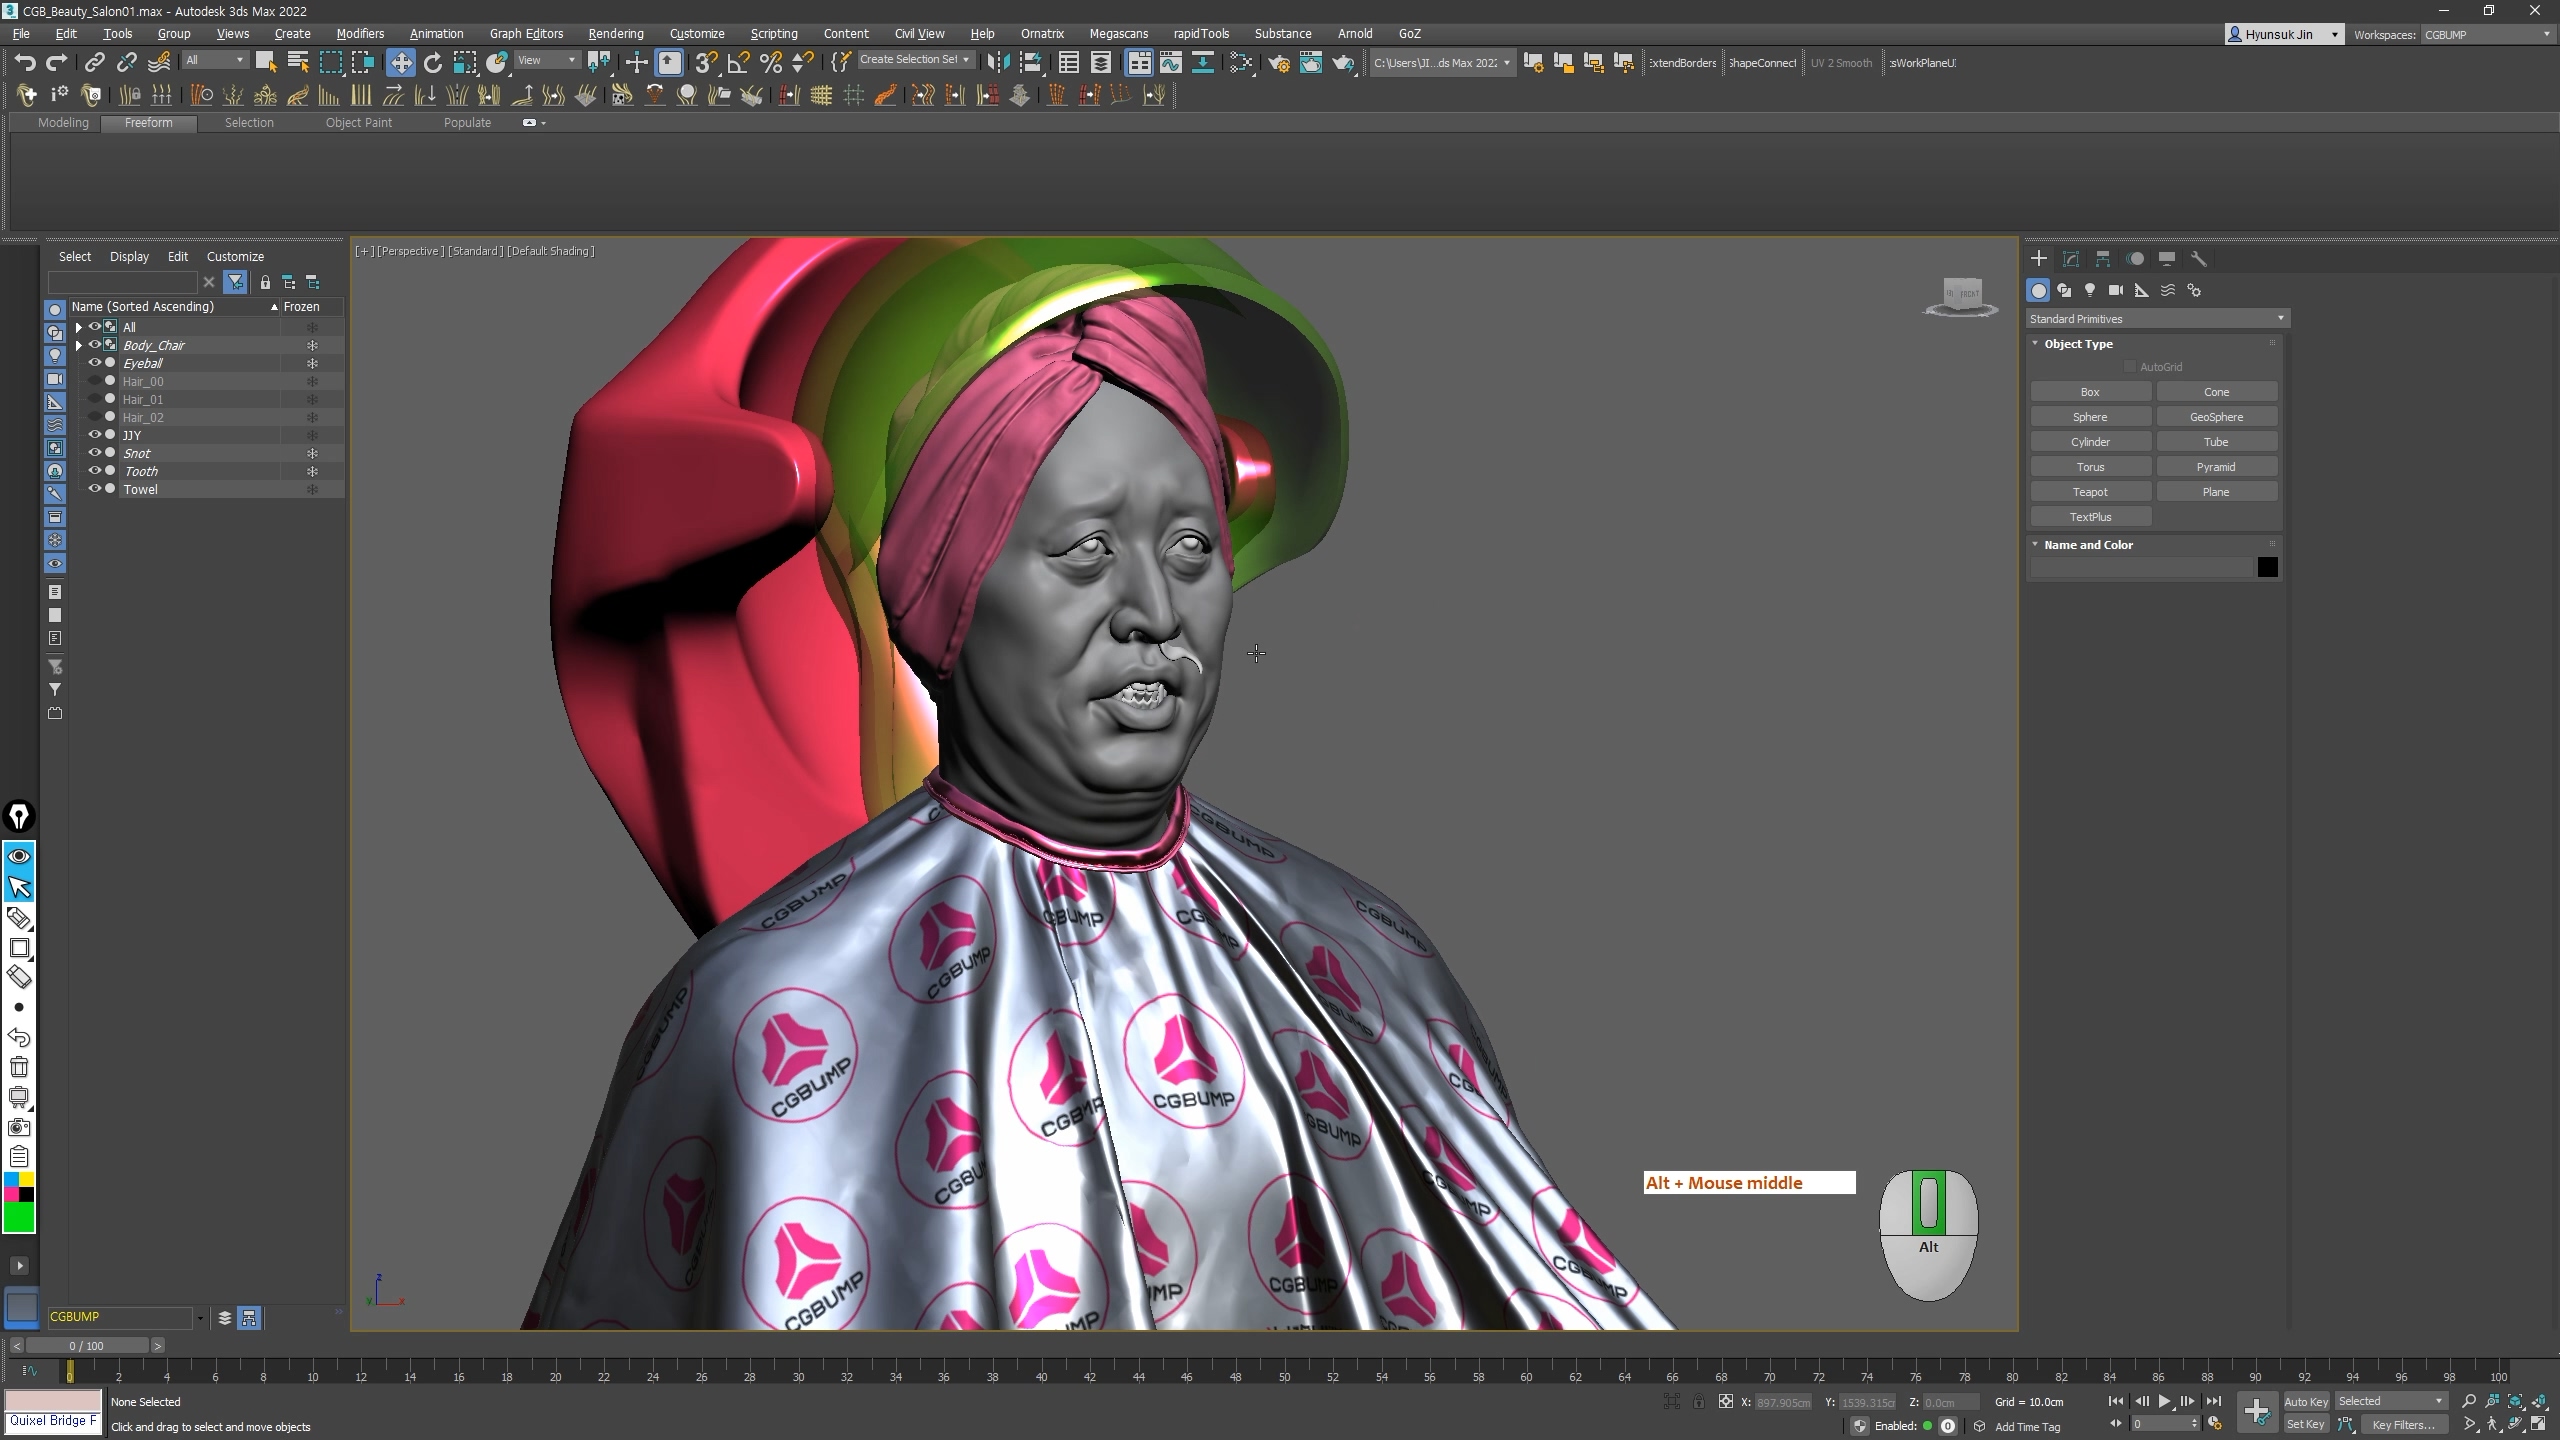Hide the Towel object with eye icon
This screenshot has width=2560, height=1440.
coord(95,489)
